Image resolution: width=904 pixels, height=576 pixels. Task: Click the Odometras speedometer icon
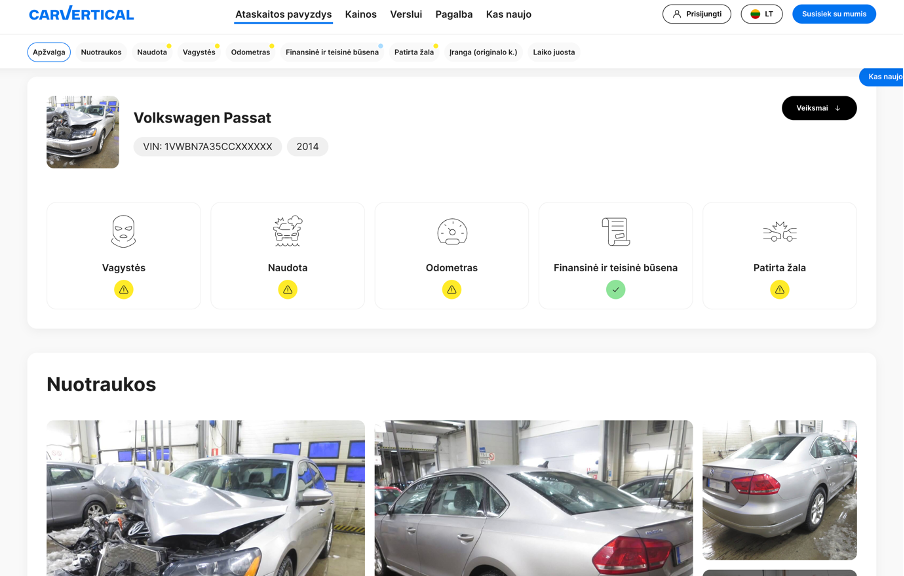point(452,232)
